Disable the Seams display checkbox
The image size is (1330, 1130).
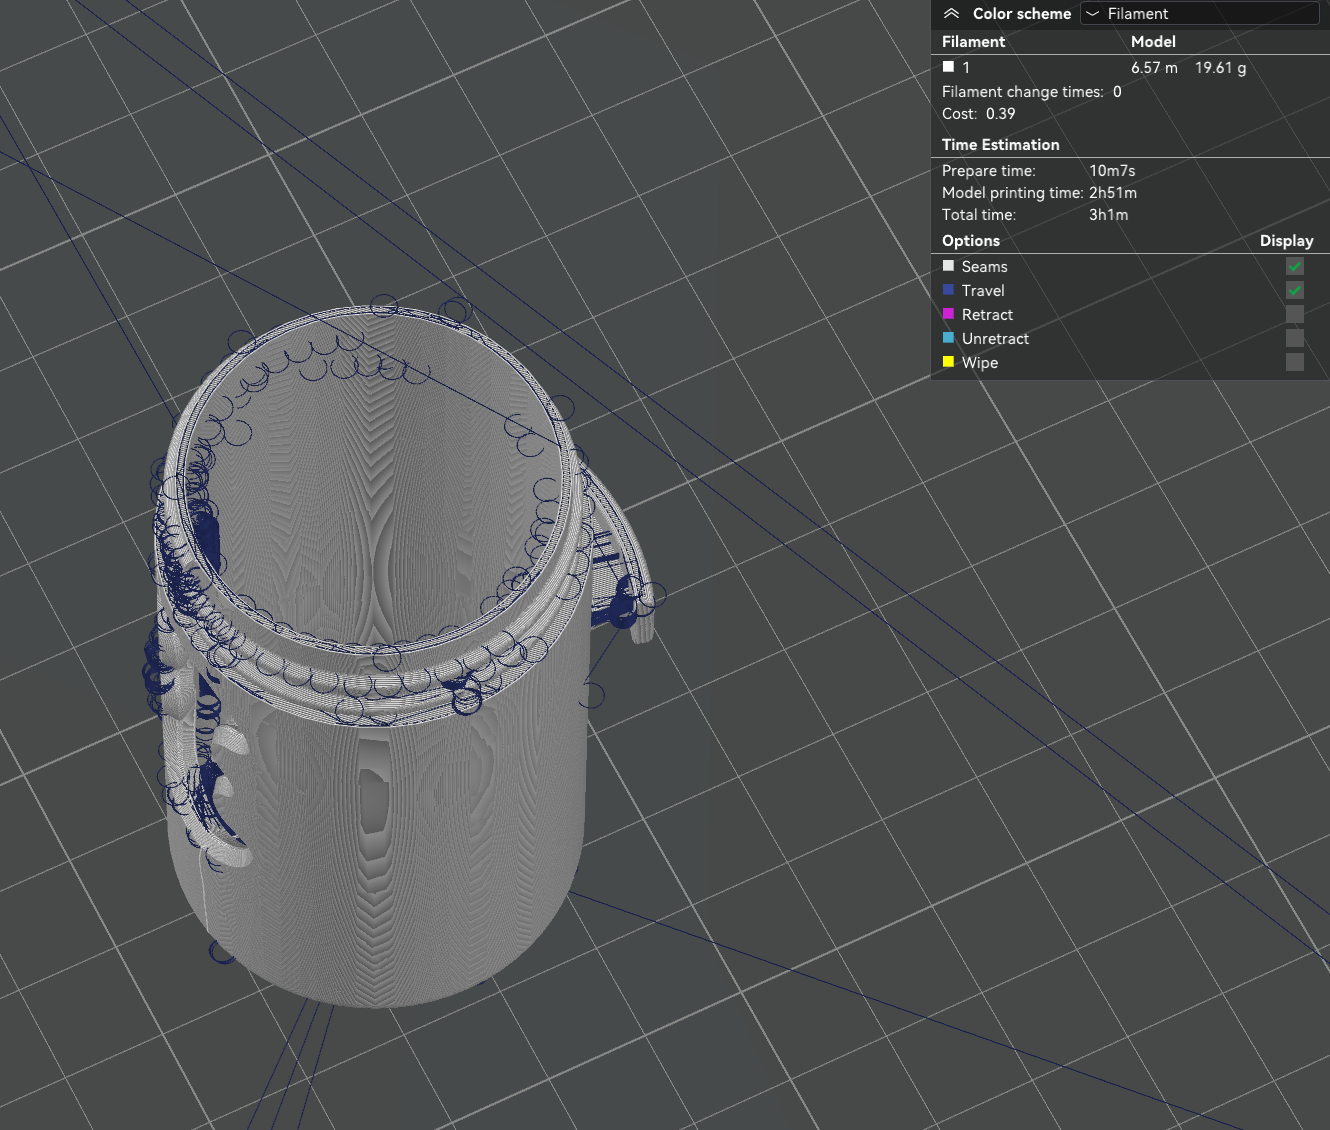coord(1294,266)
